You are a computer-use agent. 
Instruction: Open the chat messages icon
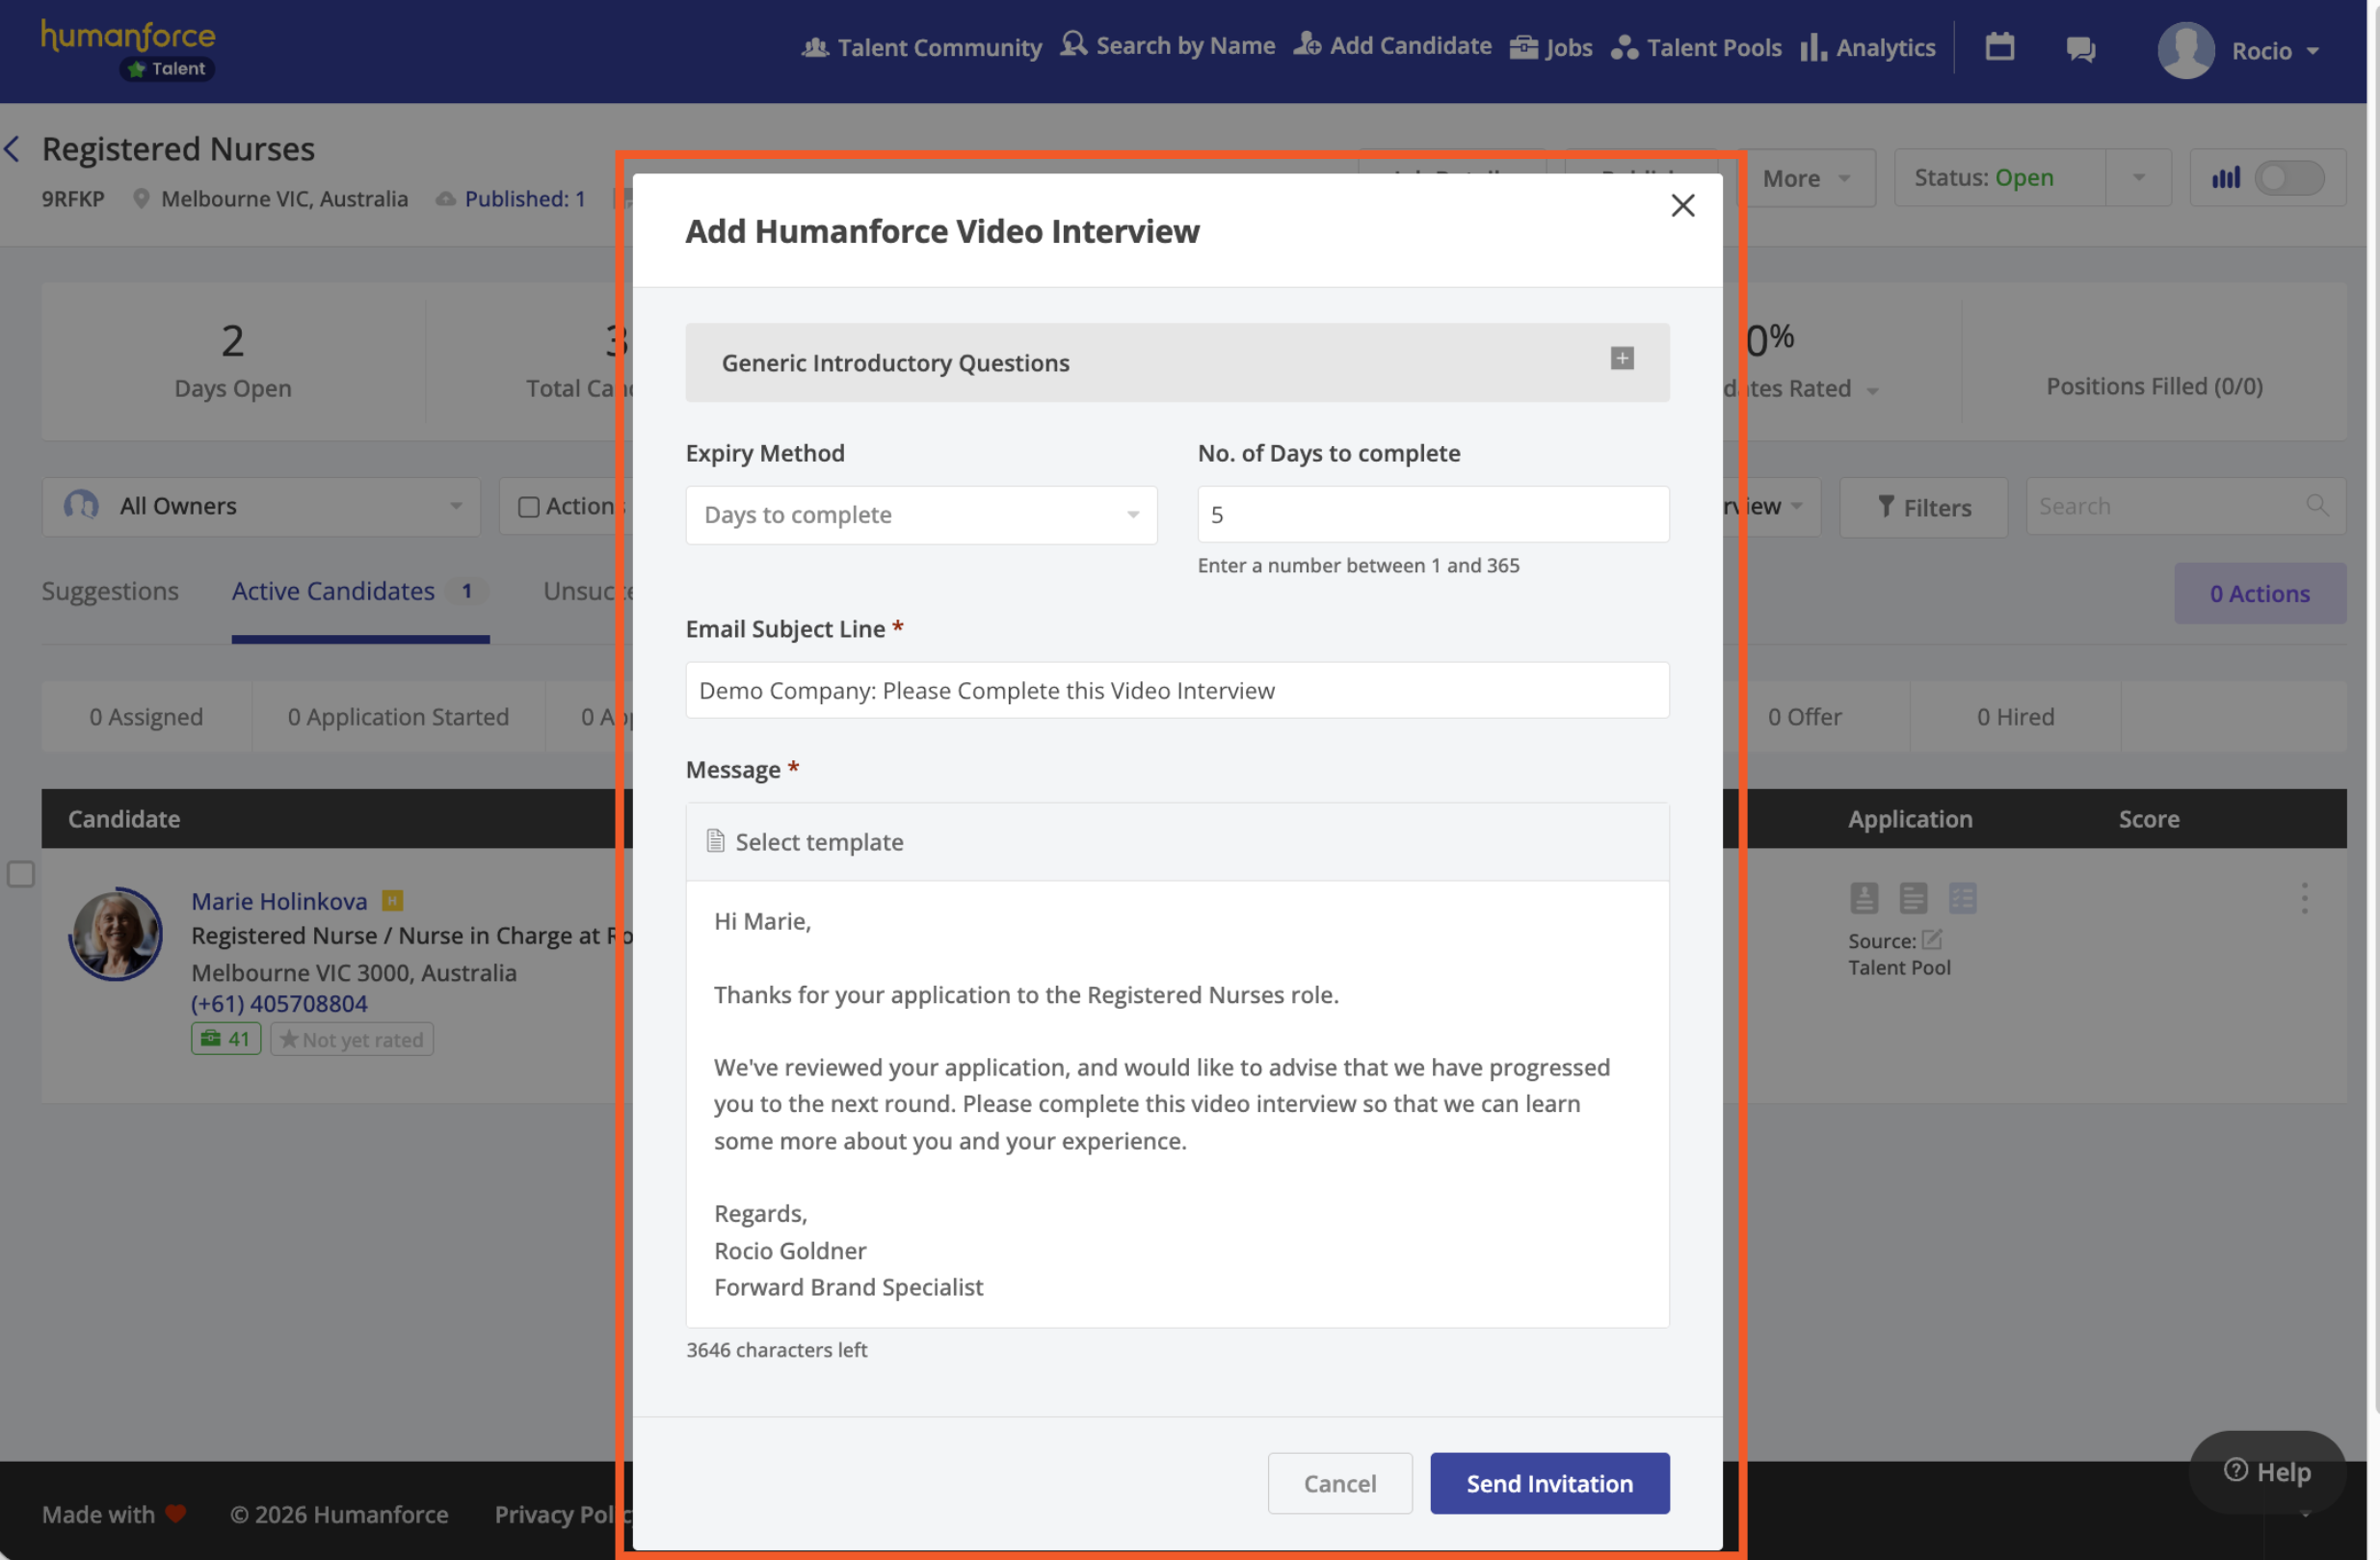point(2081,48)
